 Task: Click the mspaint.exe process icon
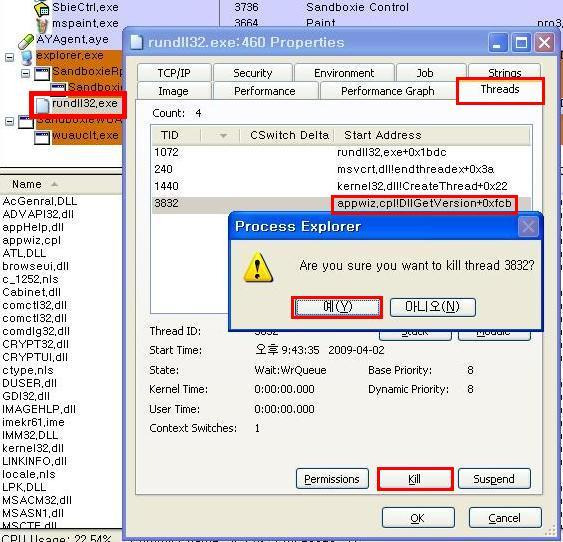click(x=42, y=24)
